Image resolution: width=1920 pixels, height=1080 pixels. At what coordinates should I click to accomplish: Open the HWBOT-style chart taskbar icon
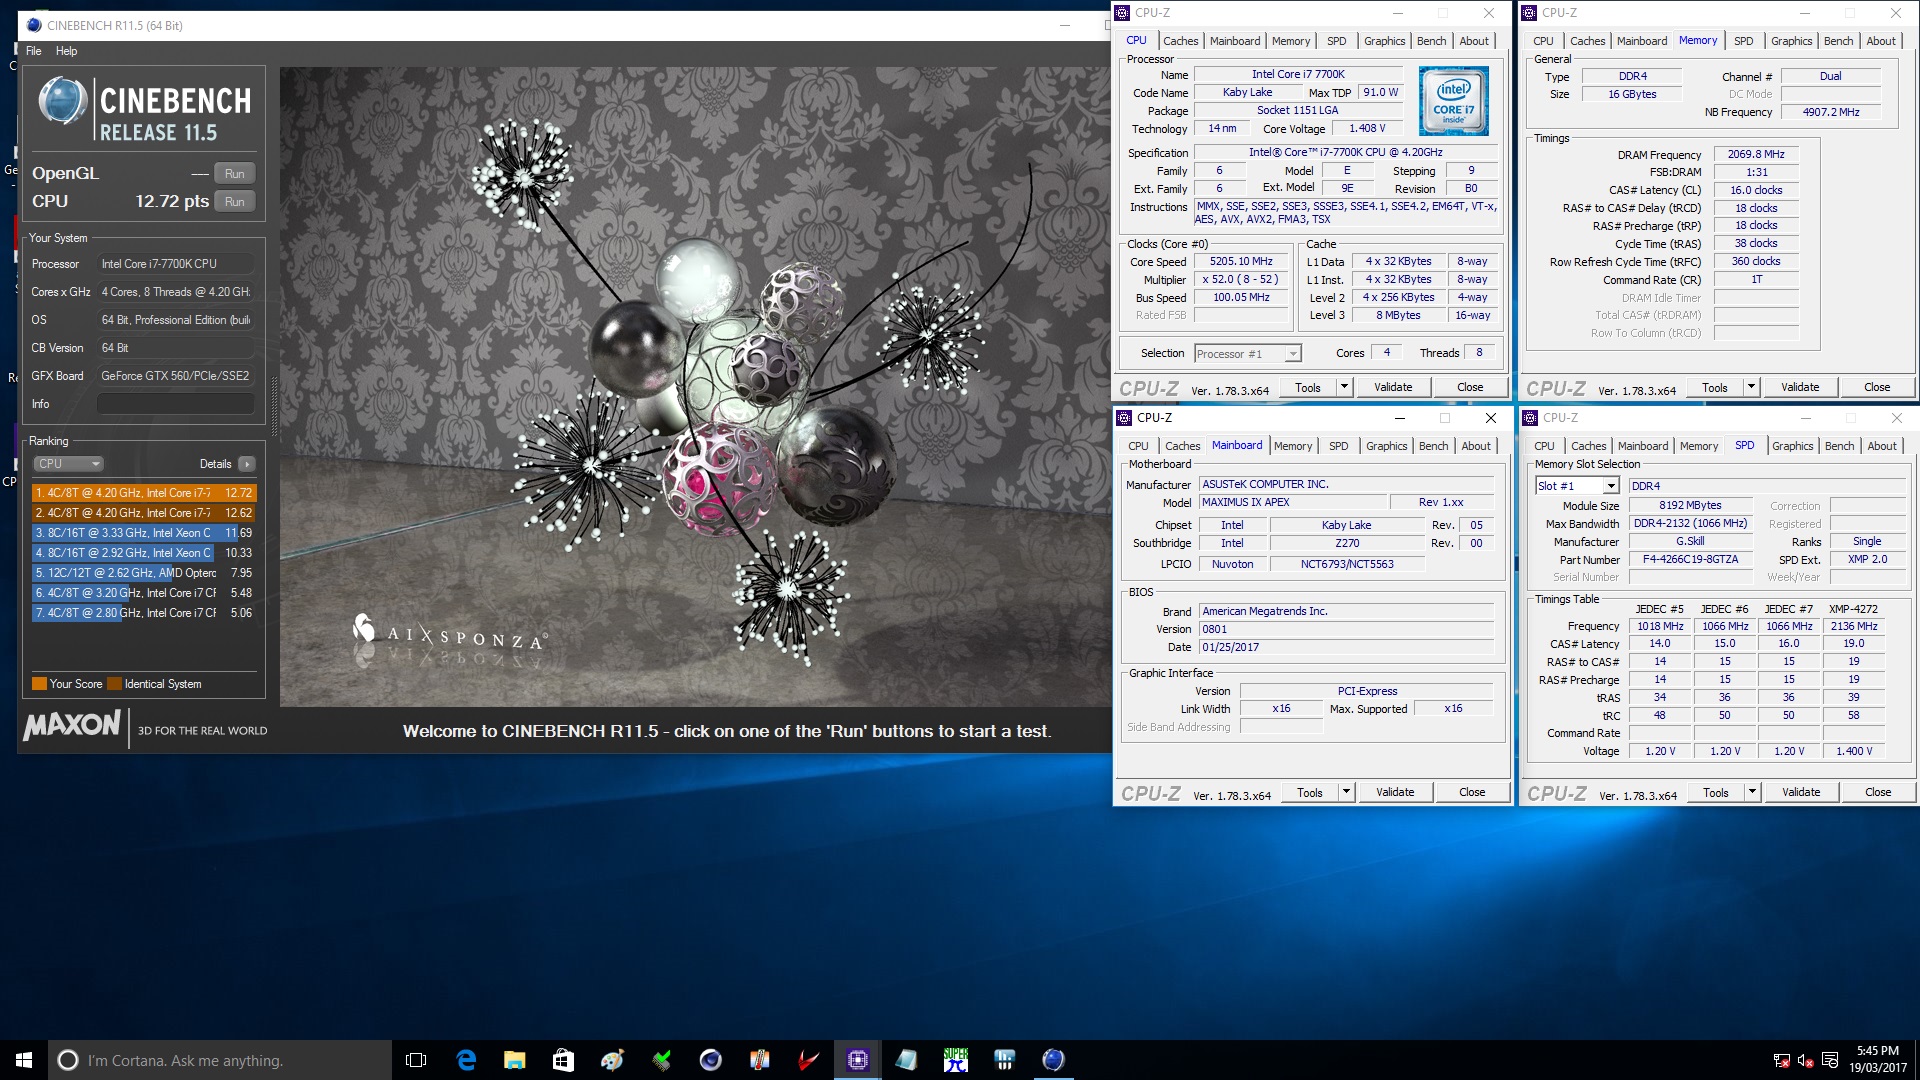click(x=1004, y=1060)
